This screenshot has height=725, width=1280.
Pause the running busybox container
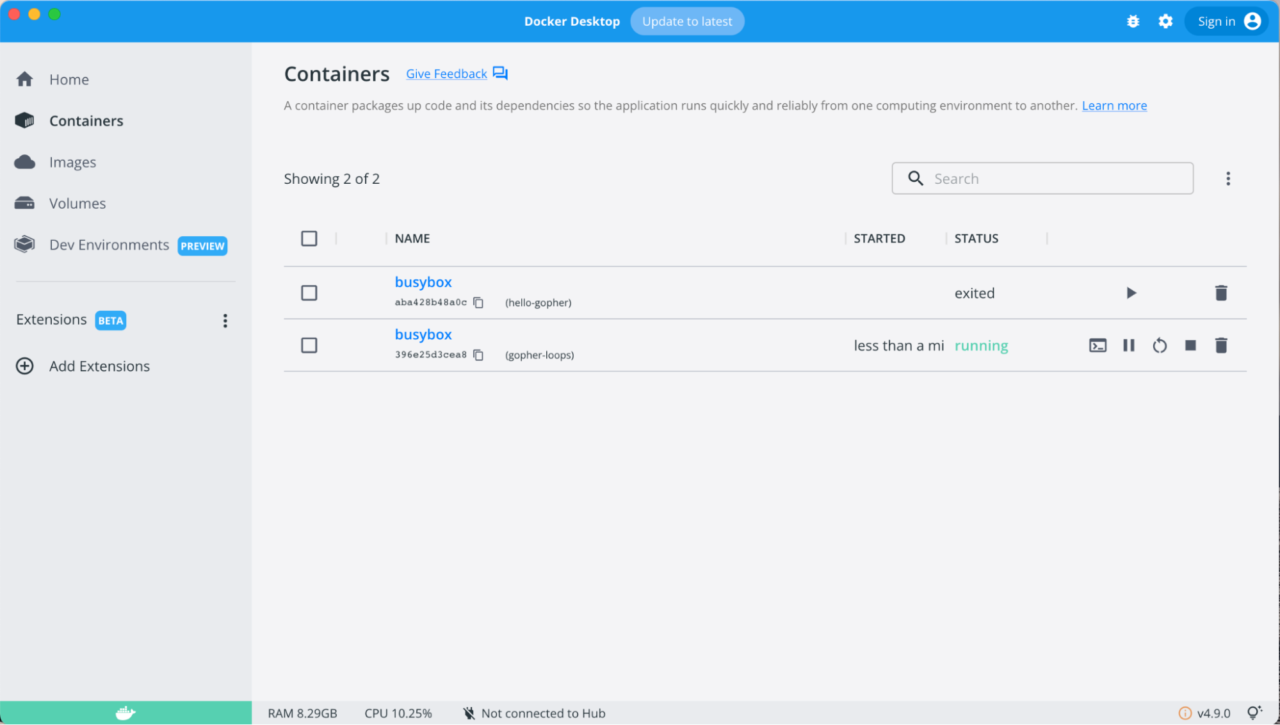point(1129,344)
